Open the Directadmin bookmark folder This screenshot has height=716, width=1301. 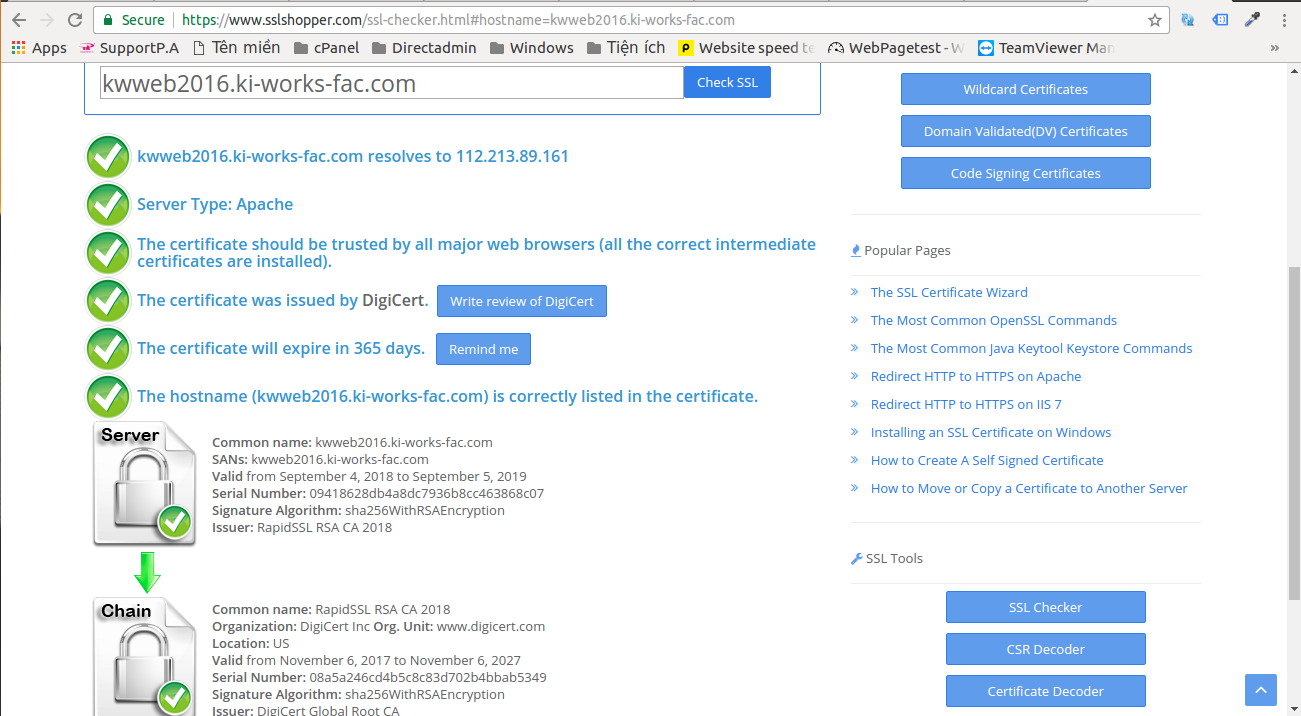tap(424, 48)
